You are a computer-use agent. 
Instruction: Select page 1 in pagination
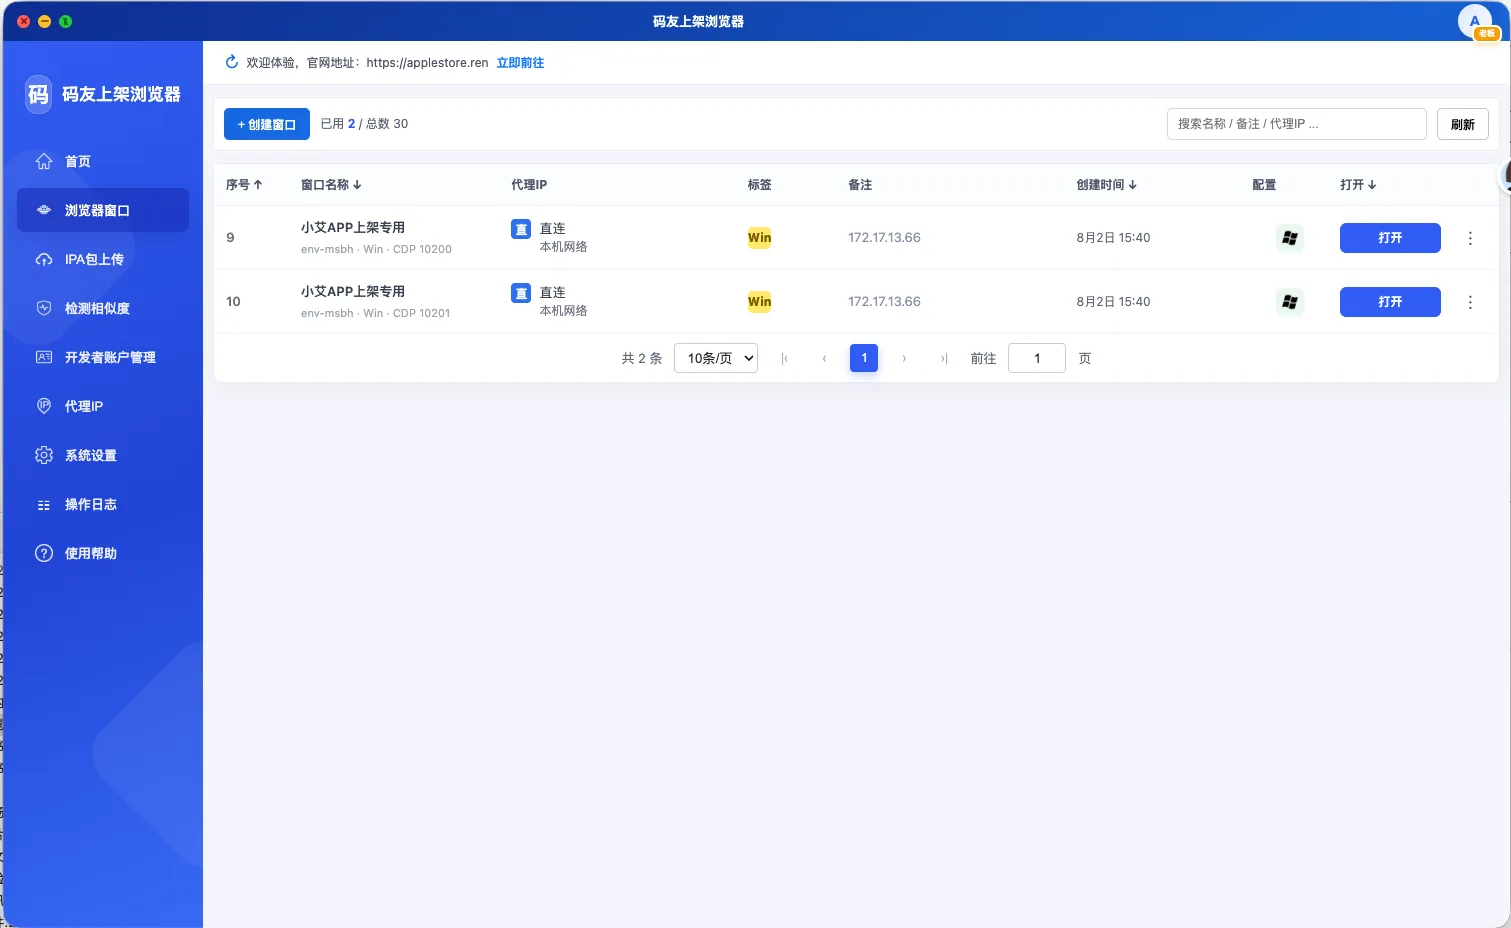tap(864, 358)
